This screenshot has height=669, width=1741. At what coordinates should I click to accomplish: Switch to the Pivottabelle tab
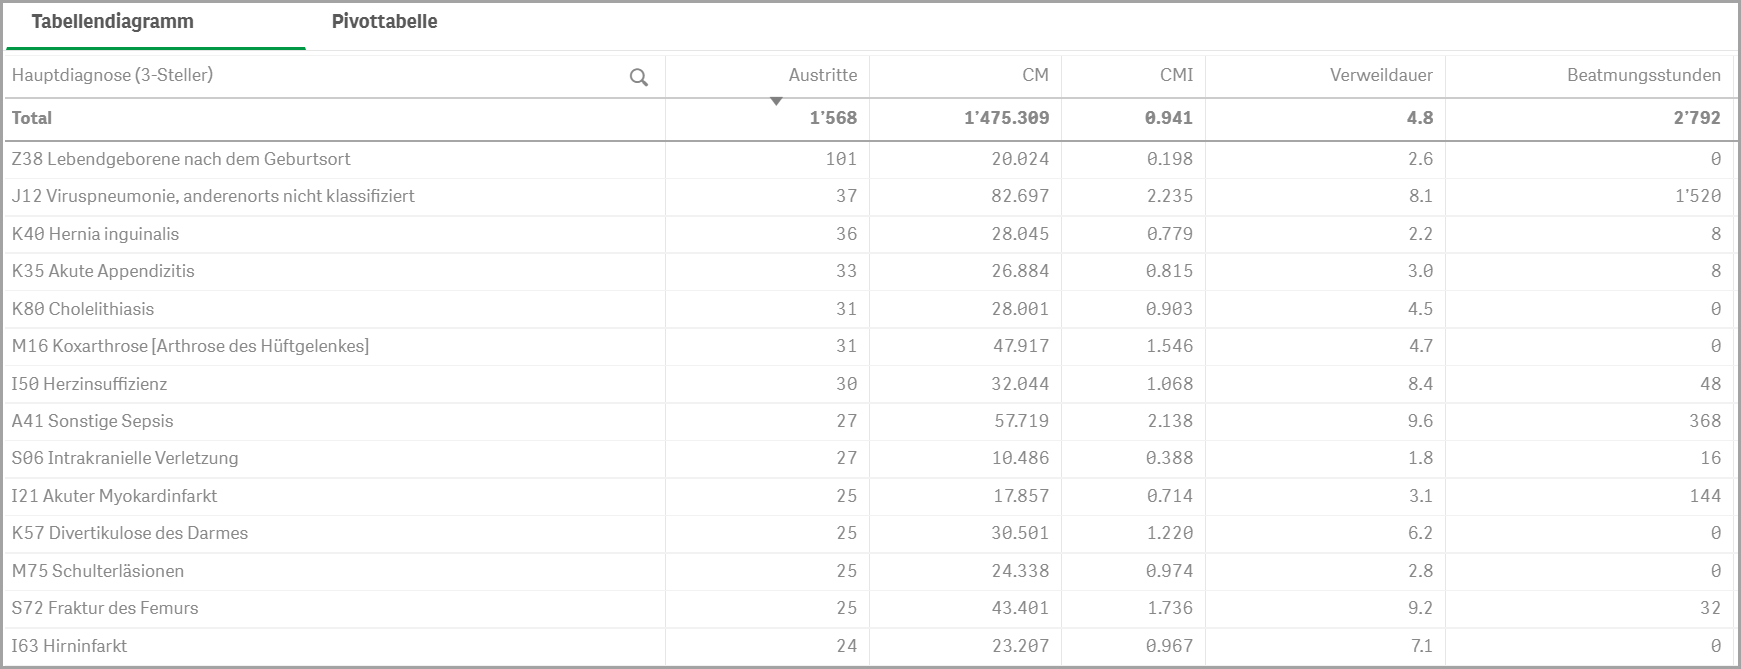(384, 22)
